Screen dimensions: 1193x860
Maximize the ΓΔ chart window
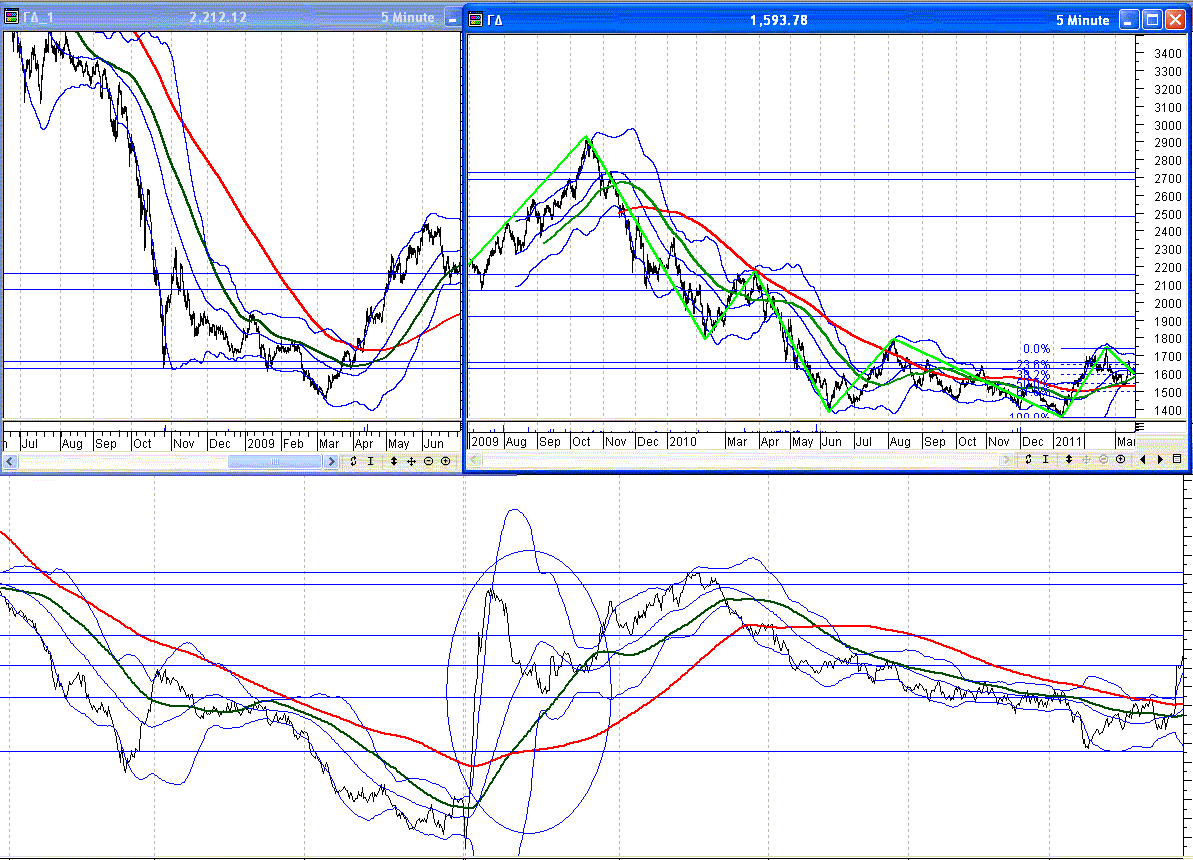coord(1151,19)
